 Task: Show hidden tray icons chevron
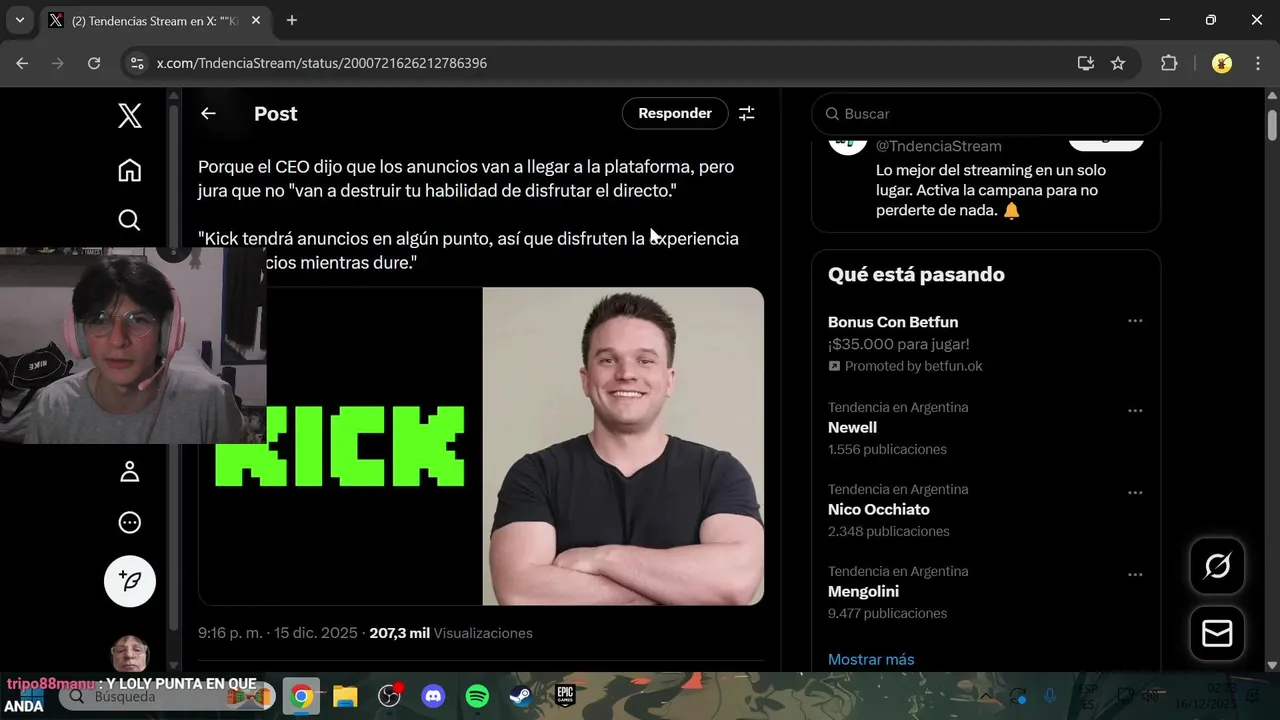click(985, 696)
